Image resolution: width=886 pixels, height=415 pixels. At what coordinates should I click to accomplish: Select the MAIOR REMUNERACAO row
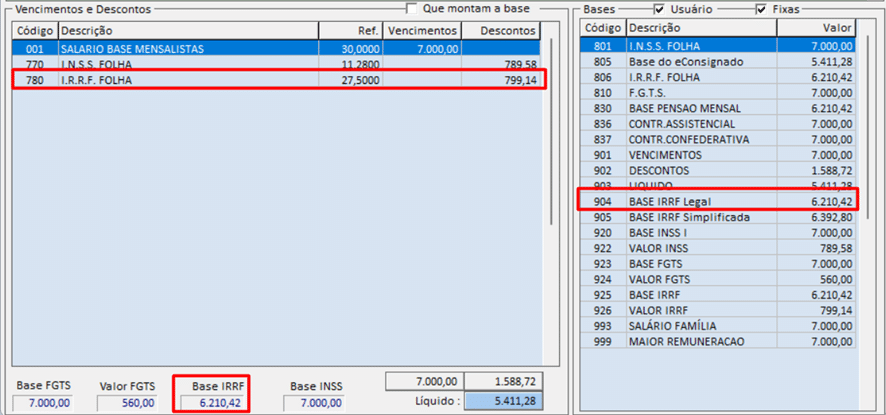718,342
